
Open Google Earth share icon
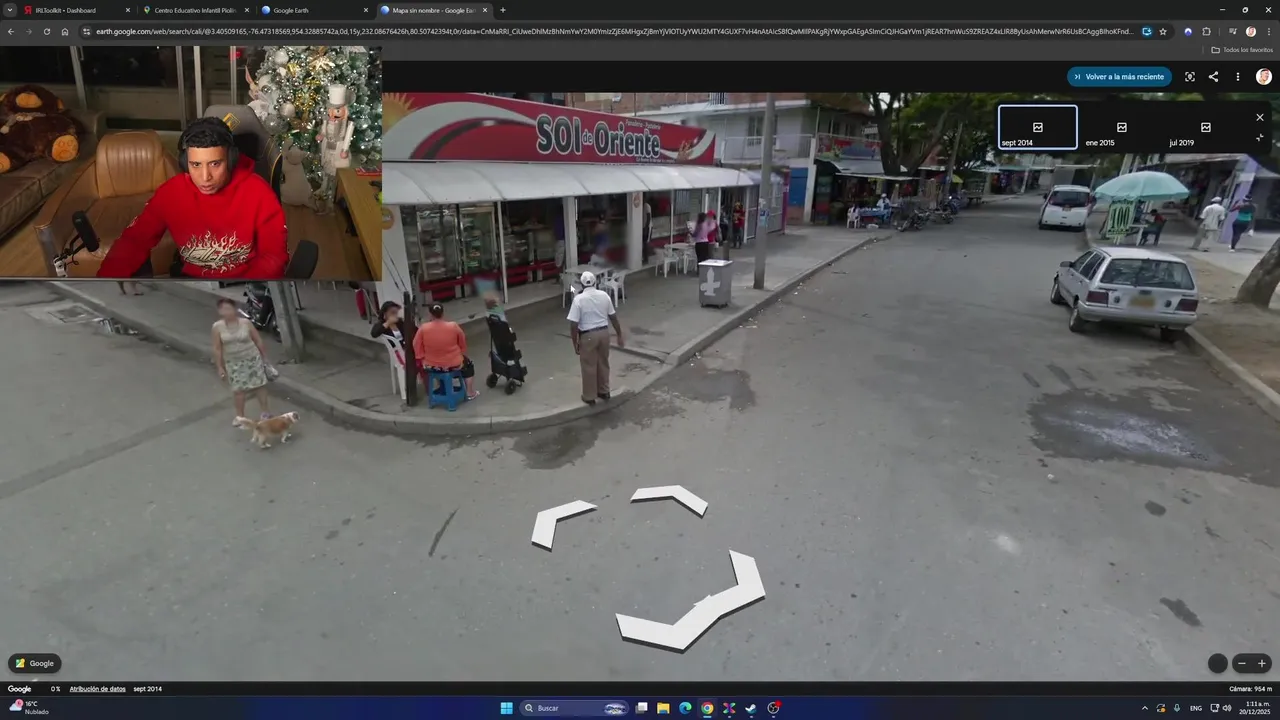tap(1213, 76)
